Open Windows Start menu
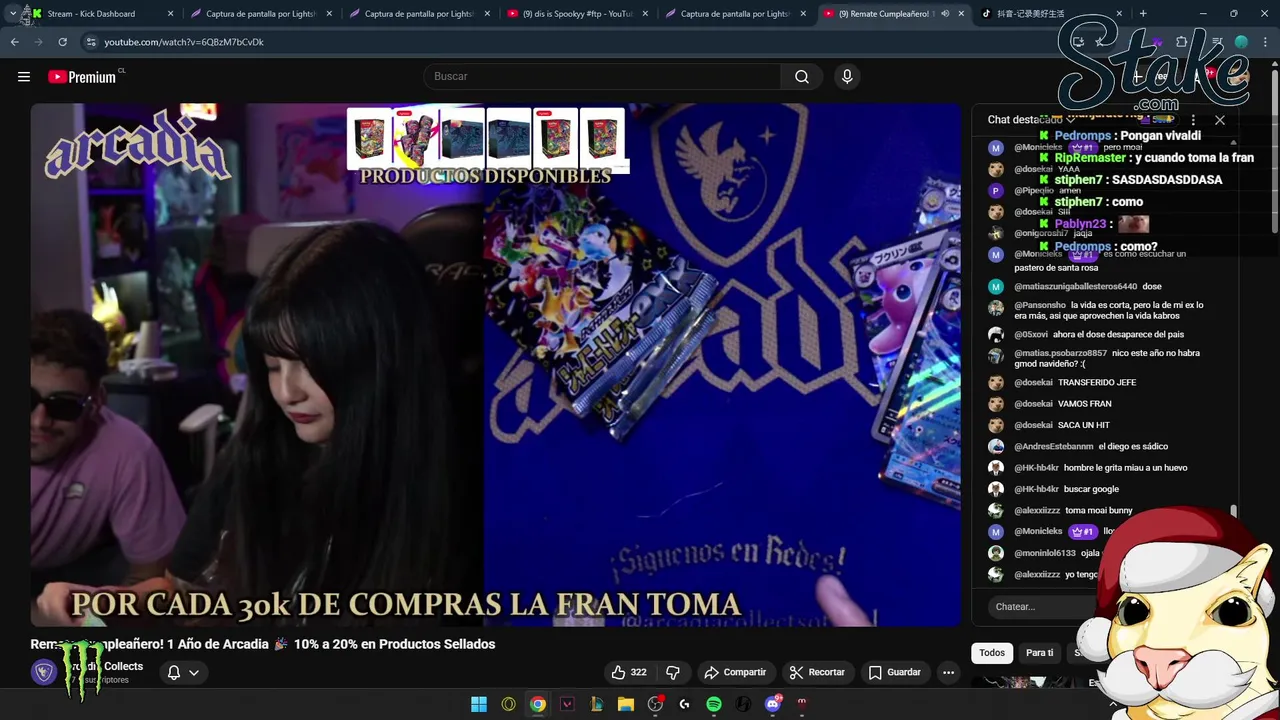 click(479, 704)
